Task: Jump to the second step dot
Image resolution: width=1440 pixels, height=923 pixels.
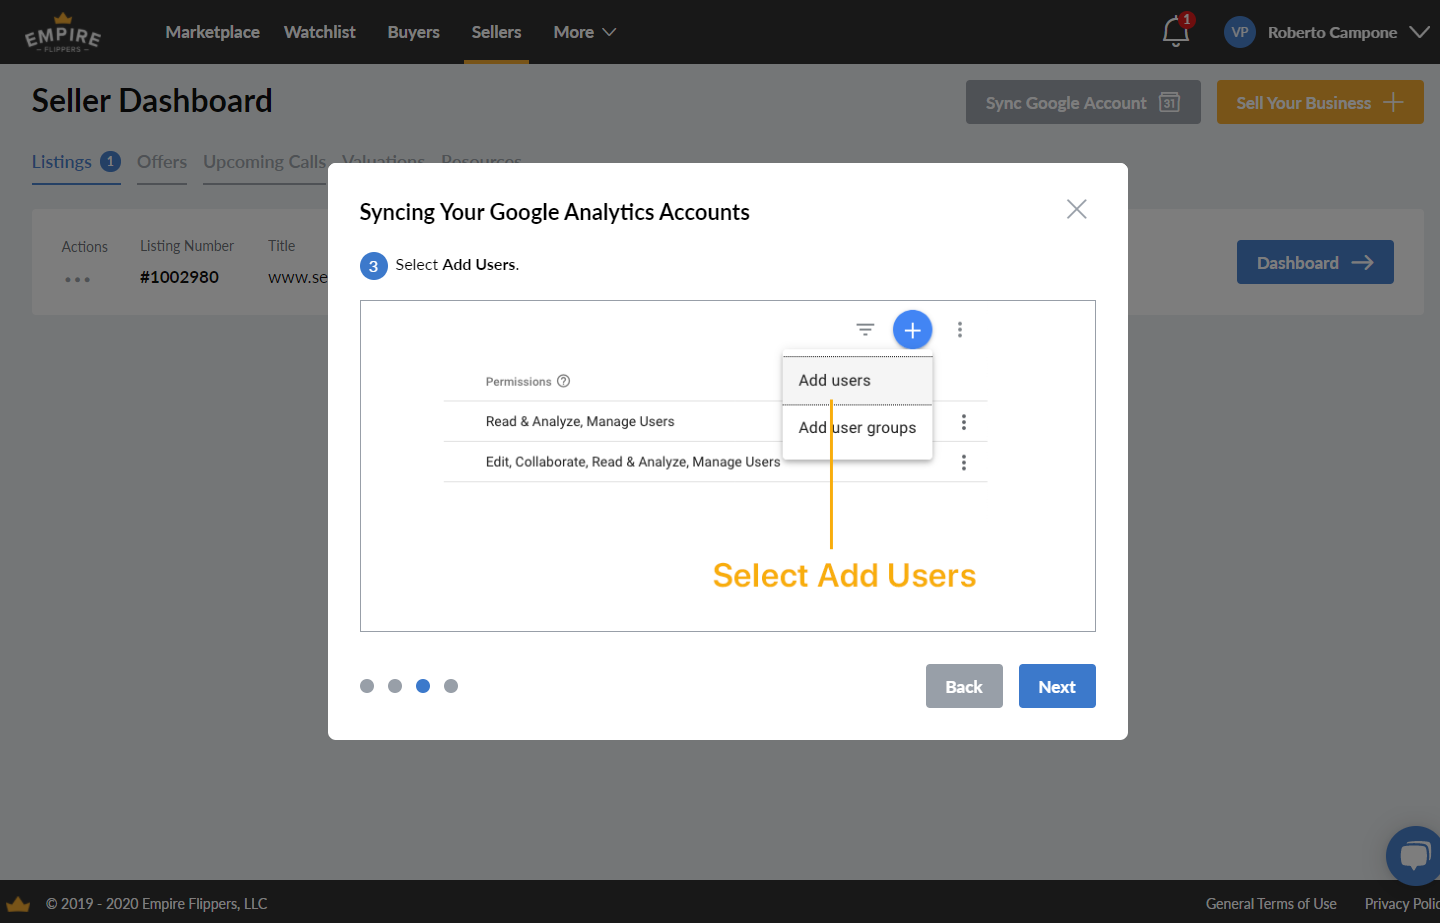Action: (395, 686)
